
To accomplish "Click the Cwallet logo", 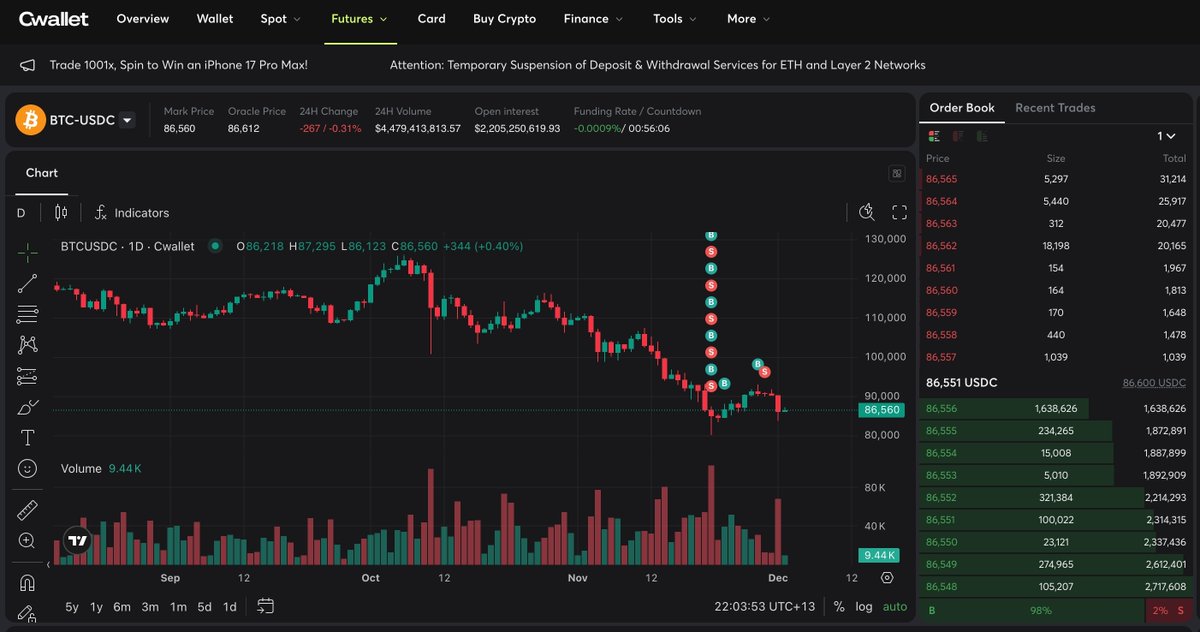I will point(54,18).
